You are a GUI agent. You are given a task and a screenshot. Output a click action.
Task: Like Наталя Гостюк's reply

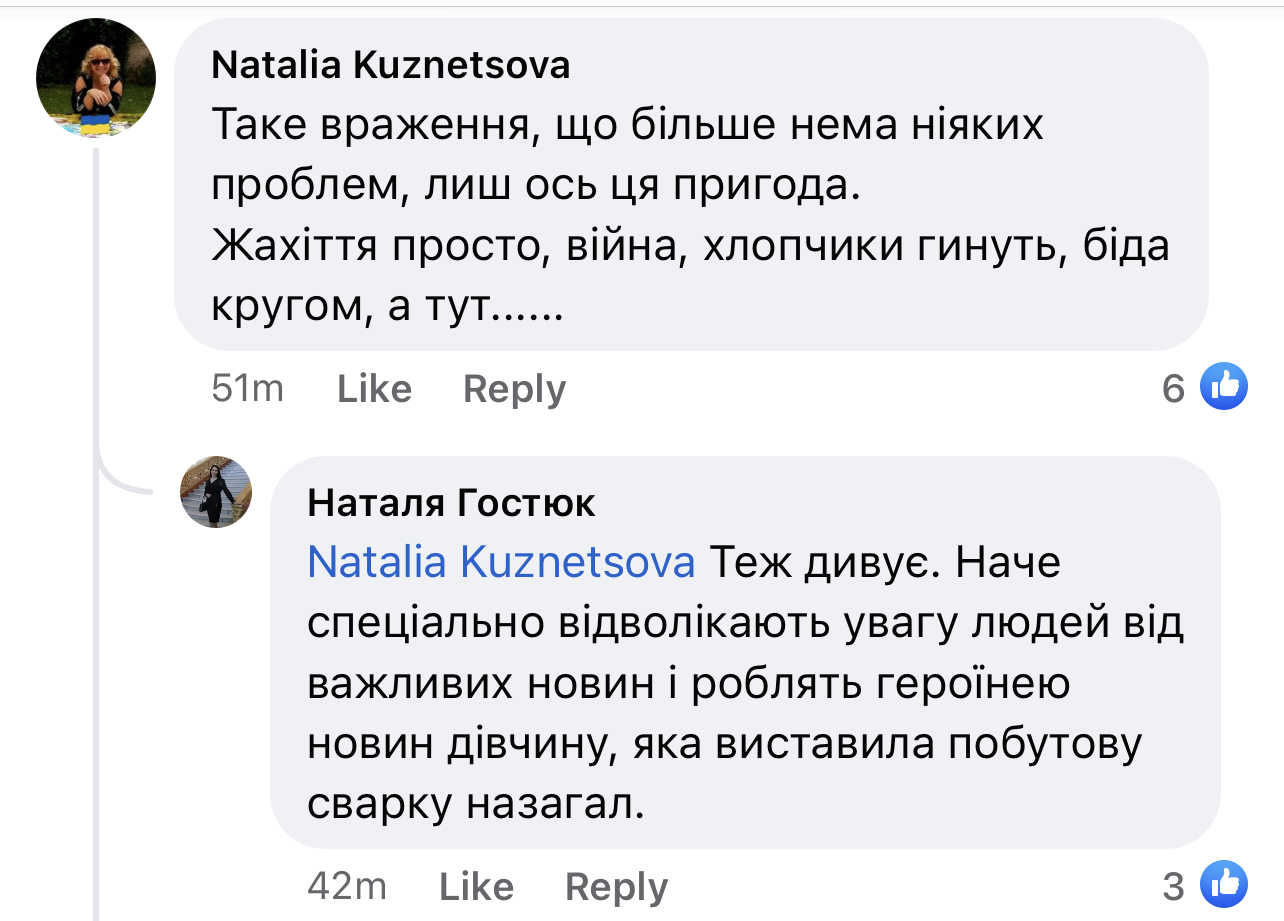click(x=476, y=886)
